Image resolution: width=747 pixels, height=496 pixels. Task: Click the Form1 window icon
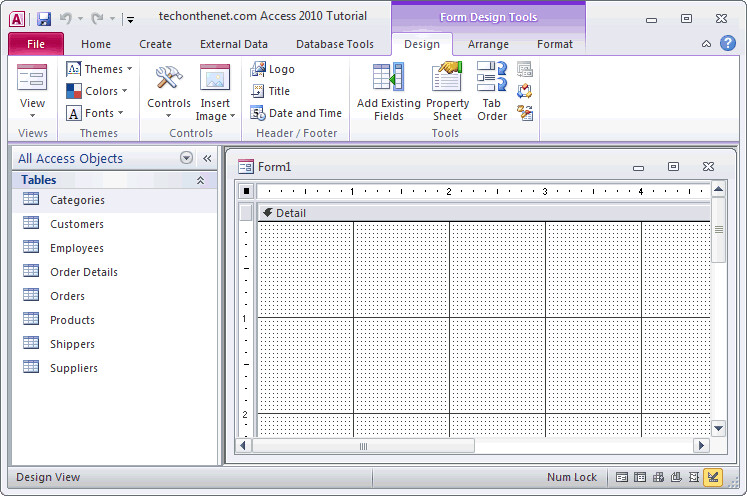[245, 167]
